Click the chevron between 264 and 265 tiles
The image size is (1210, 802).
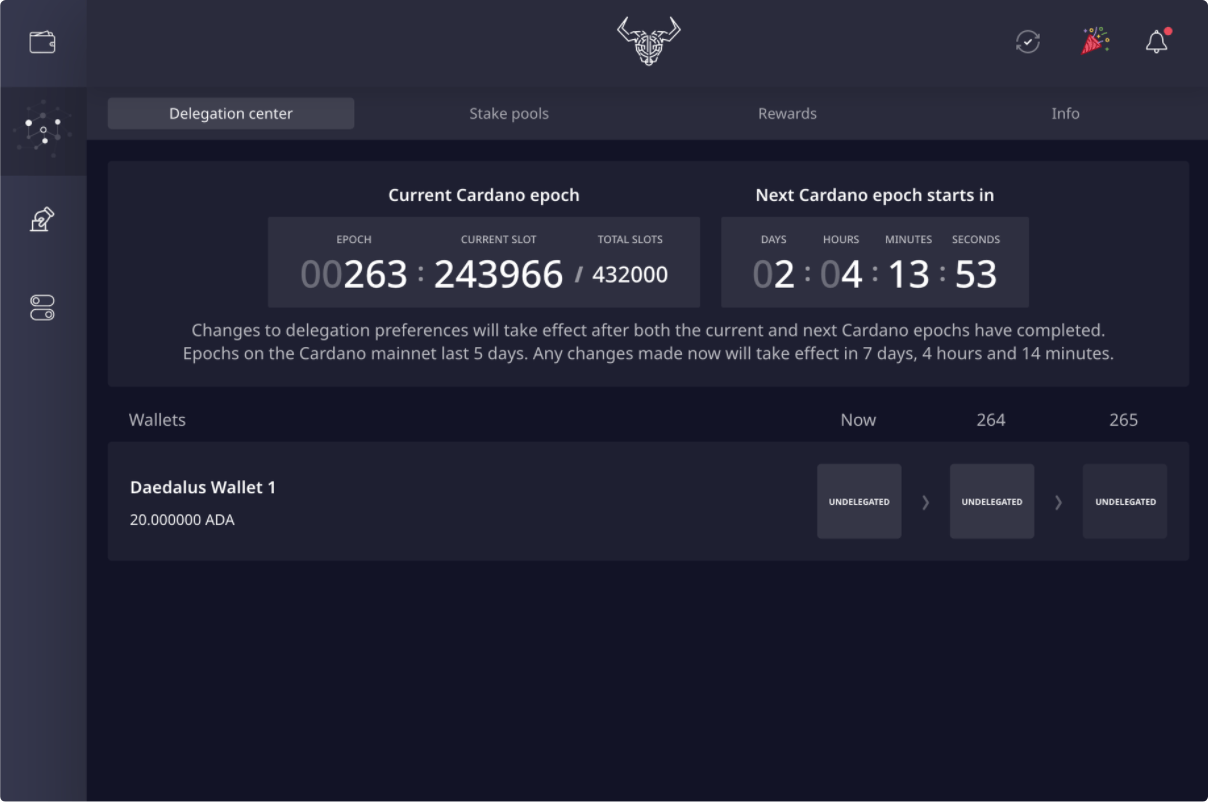[x=1058, y=502]
